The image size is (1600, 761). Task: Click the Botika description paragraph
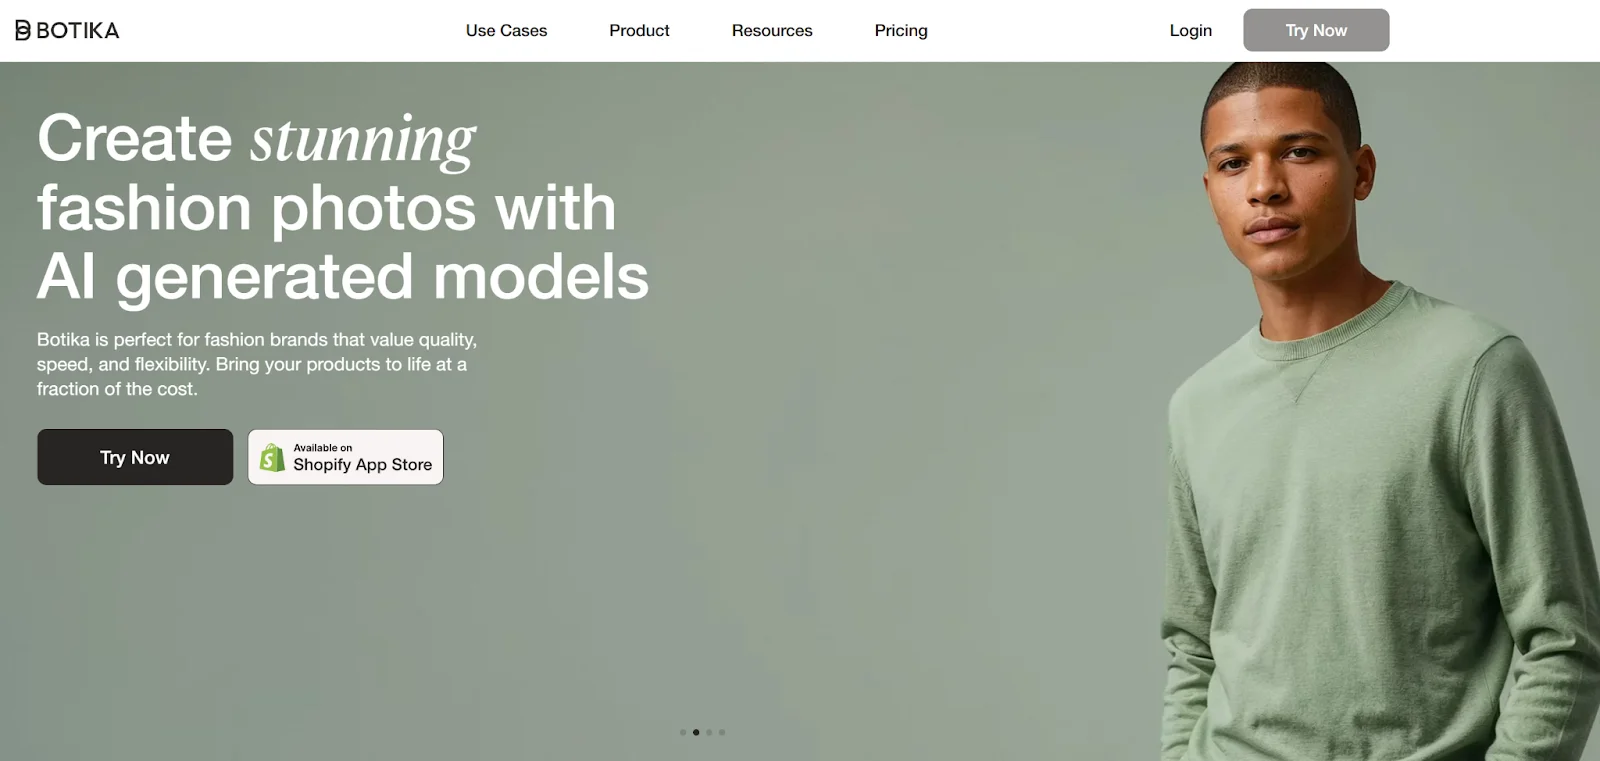click(x=257, y=364)
